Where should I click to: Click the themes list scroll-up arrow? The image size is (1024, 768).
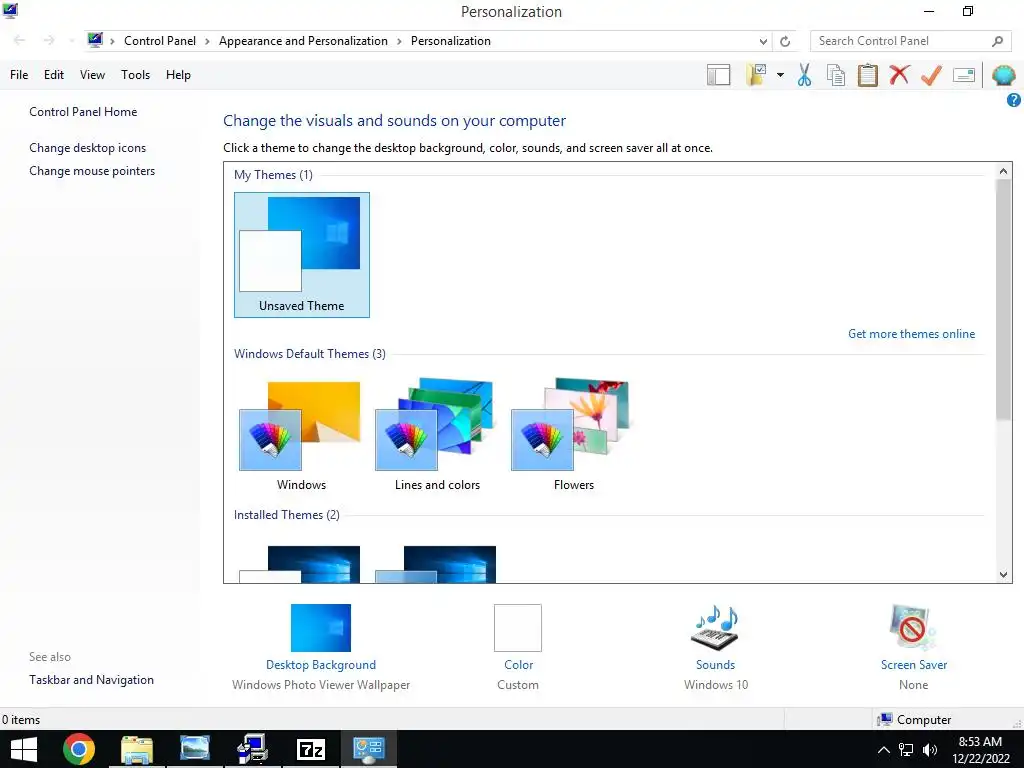pyautogui.click(x=1003, y=171)
